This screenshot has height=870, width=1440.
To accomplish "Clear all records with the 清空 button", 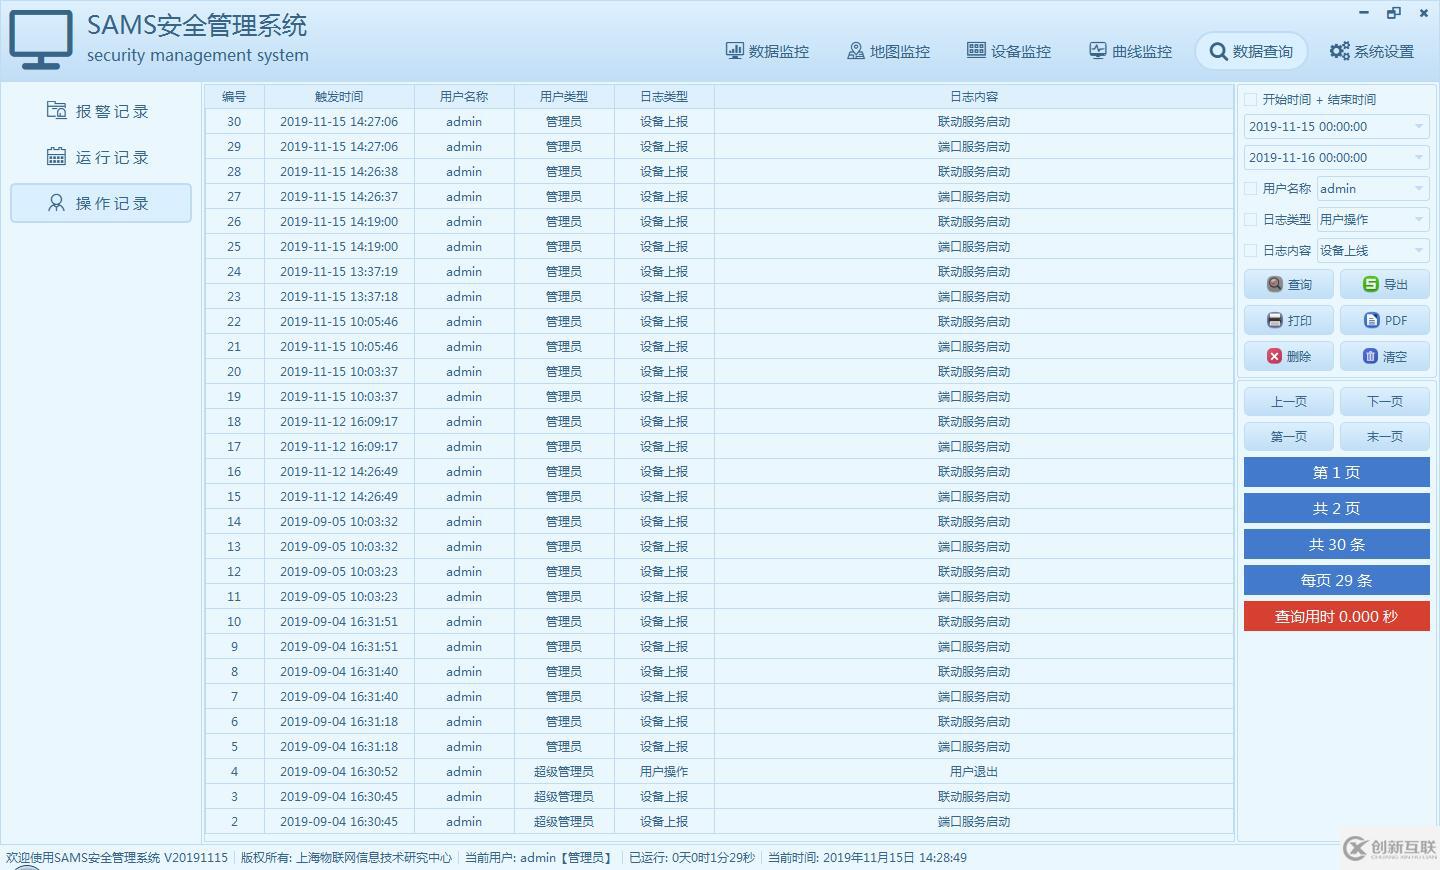I will tap(1385, 356).
